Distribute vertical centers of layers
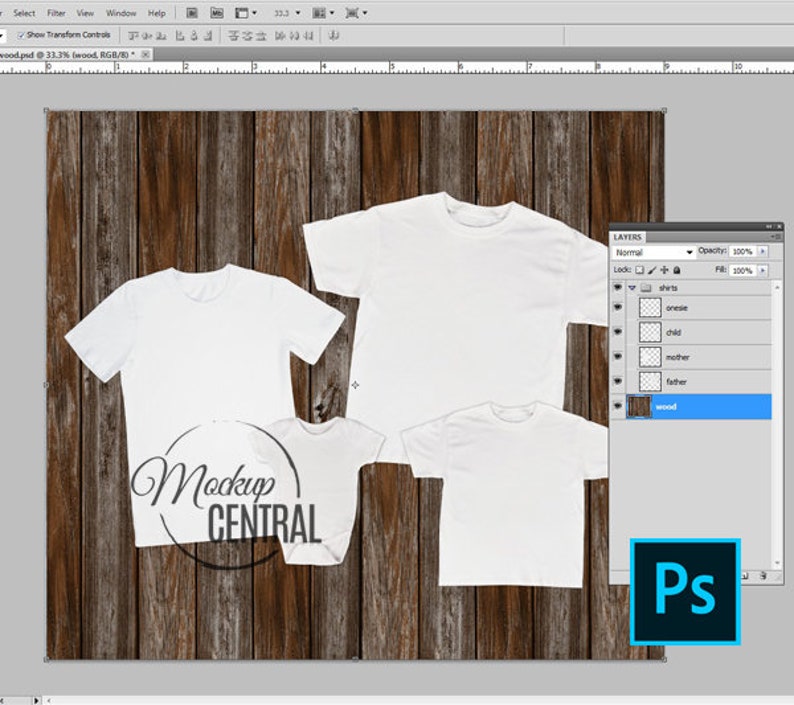This screenshot has width=794, height=705. pyautogui.click(x=247, y=35)
